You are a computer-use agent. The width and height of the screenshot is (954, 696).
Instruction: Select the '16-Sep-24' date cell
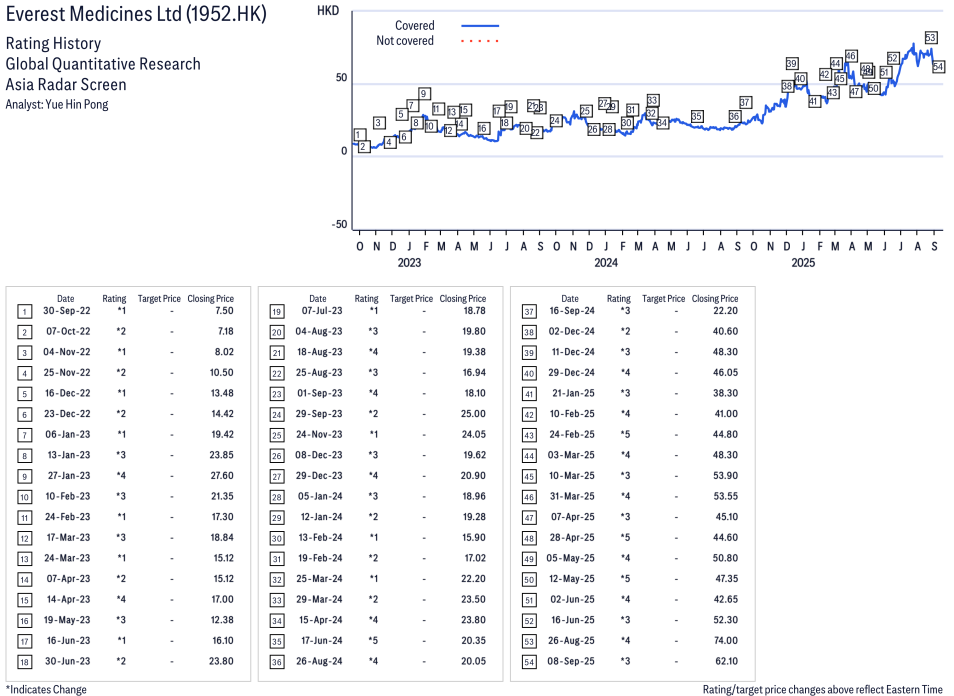point(572,311)
